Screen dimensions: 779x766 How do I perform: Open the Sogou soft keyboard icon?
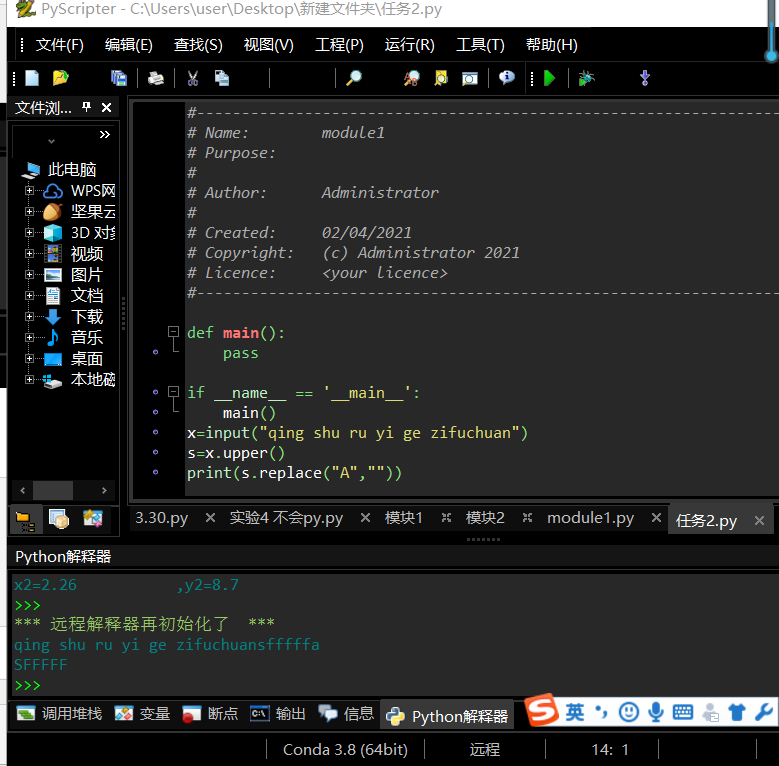coord(683,712)
